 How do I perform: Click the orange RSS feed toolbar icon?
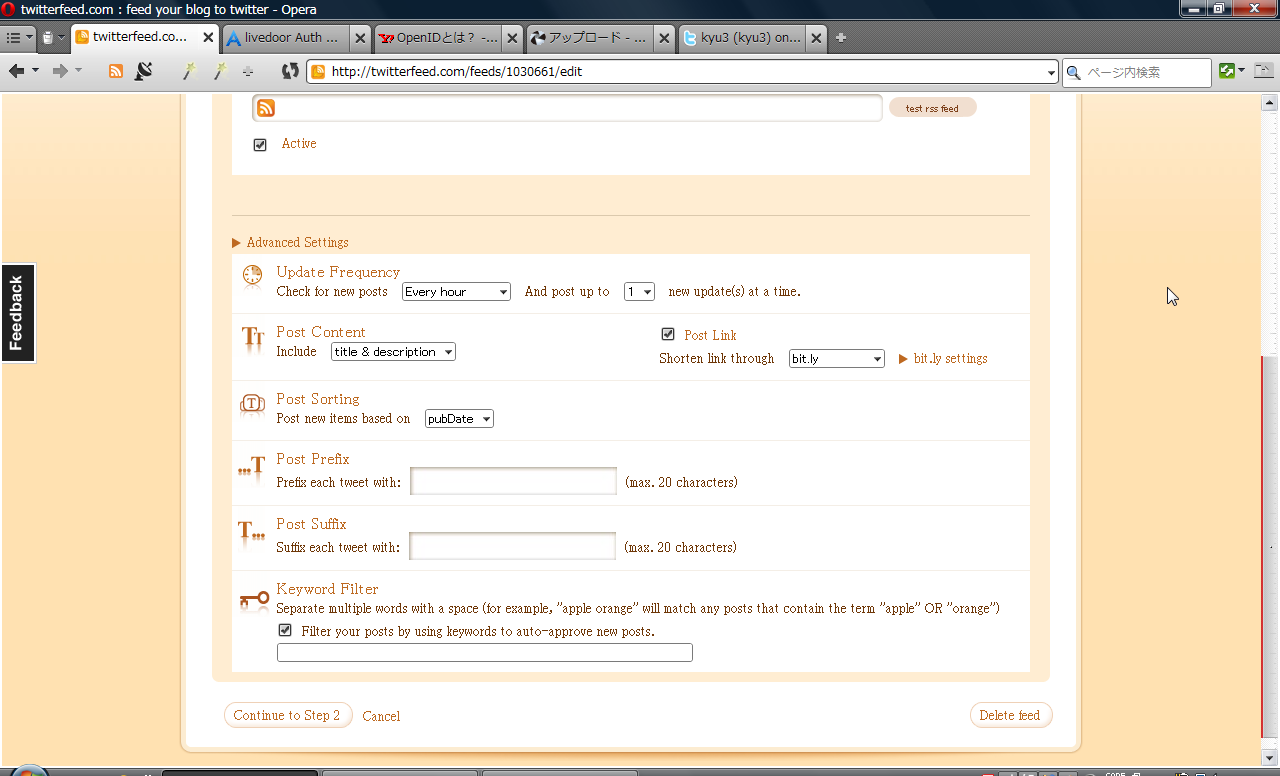point(116,71)
